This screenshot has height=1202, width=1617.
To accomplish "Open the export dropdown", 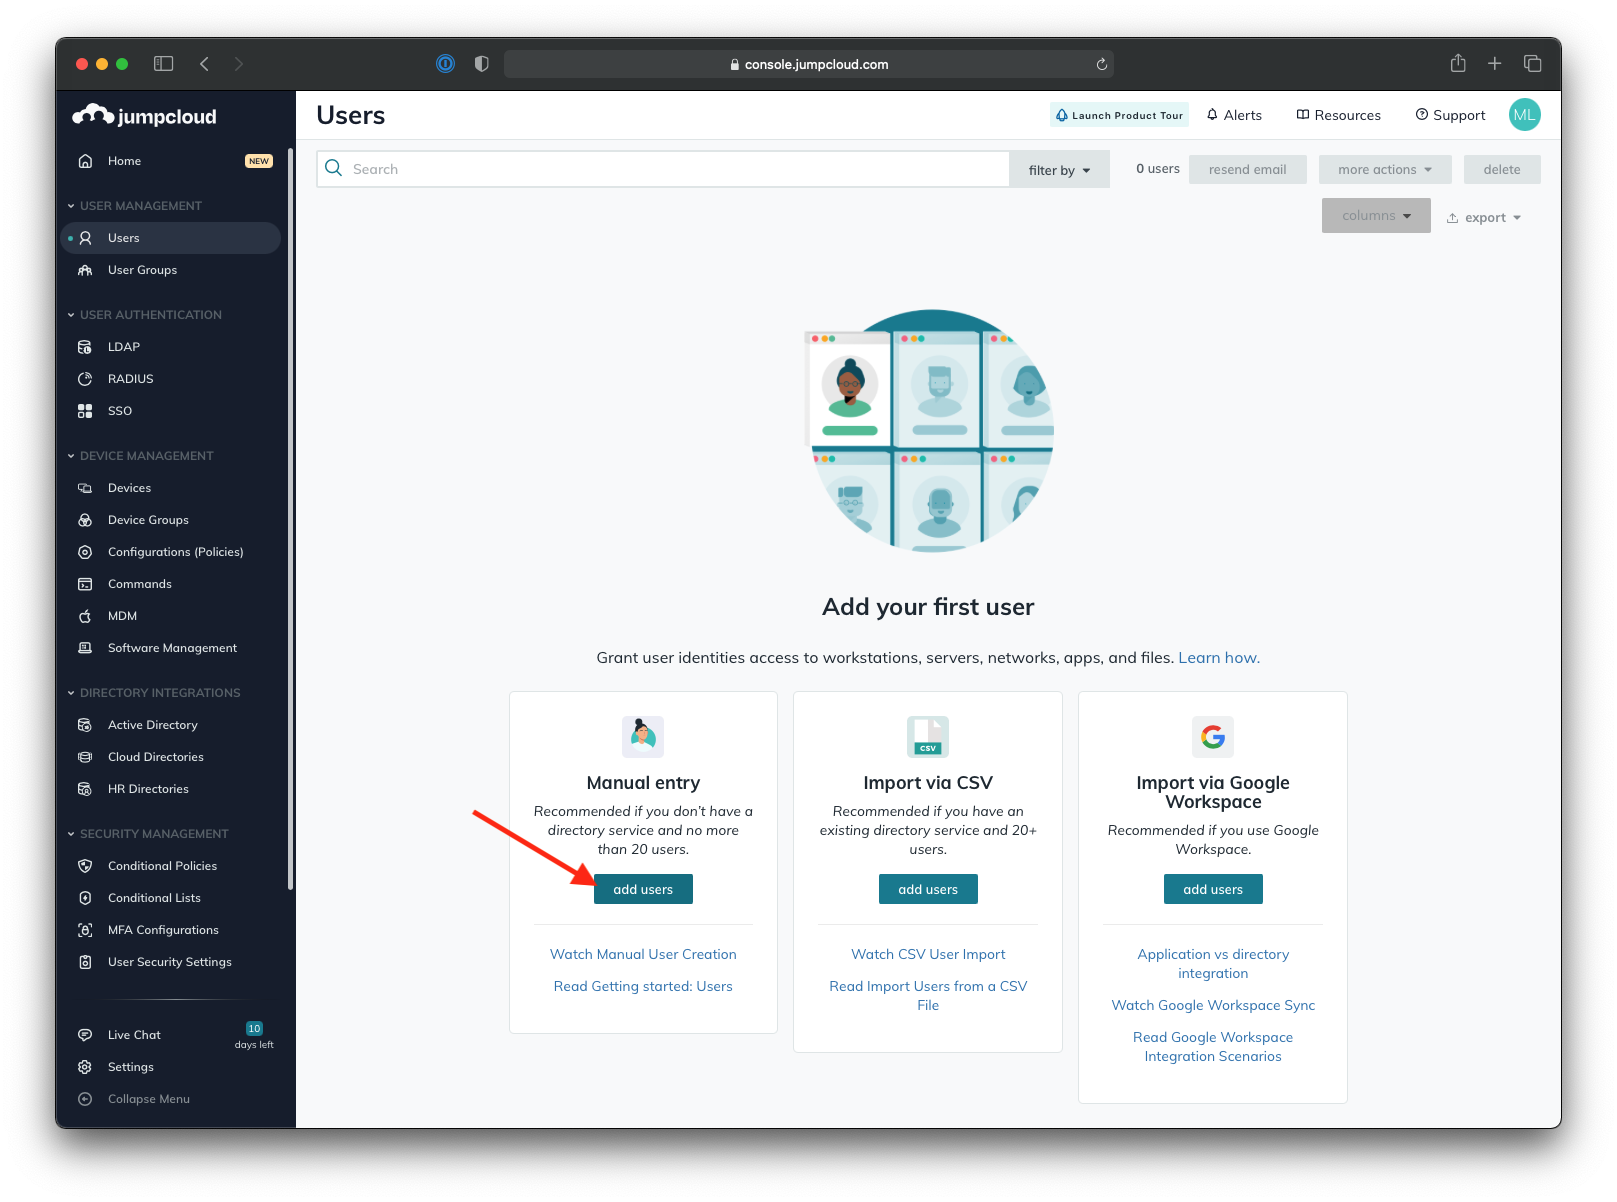I will (x=1484, y=218).
